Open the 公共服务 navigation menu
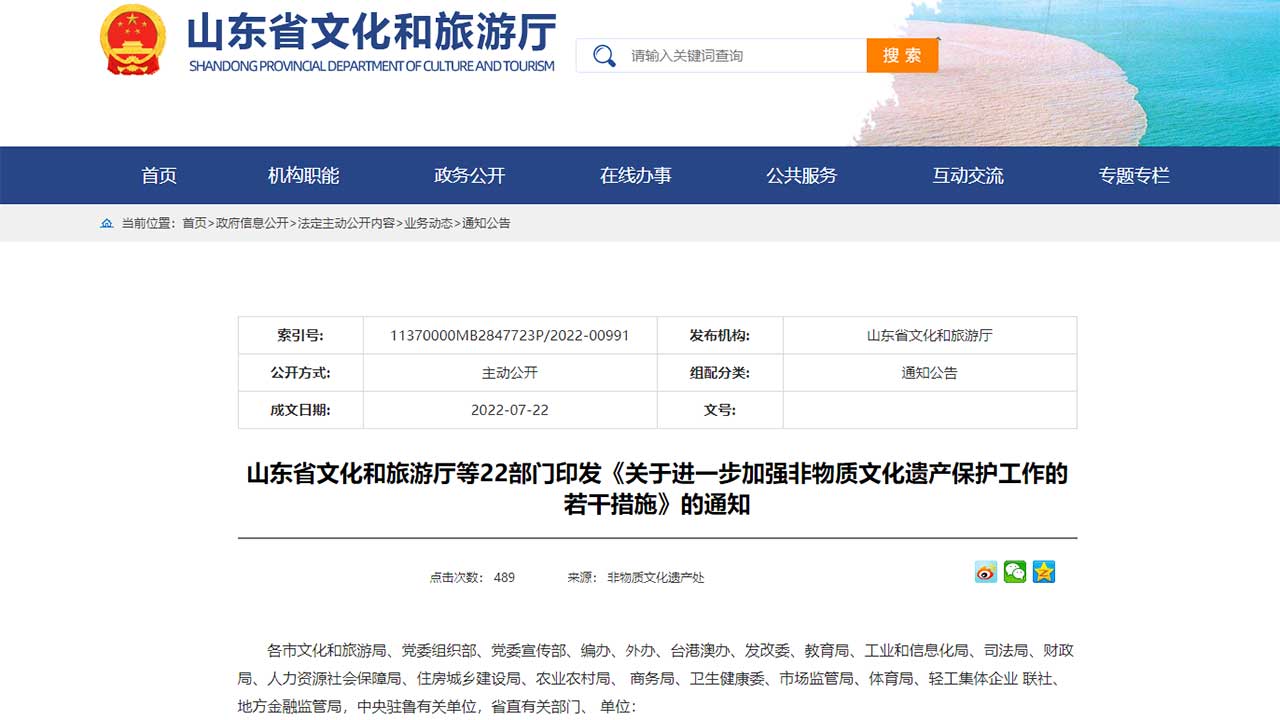Screen dimensions: 1280x720 (803, 175)
